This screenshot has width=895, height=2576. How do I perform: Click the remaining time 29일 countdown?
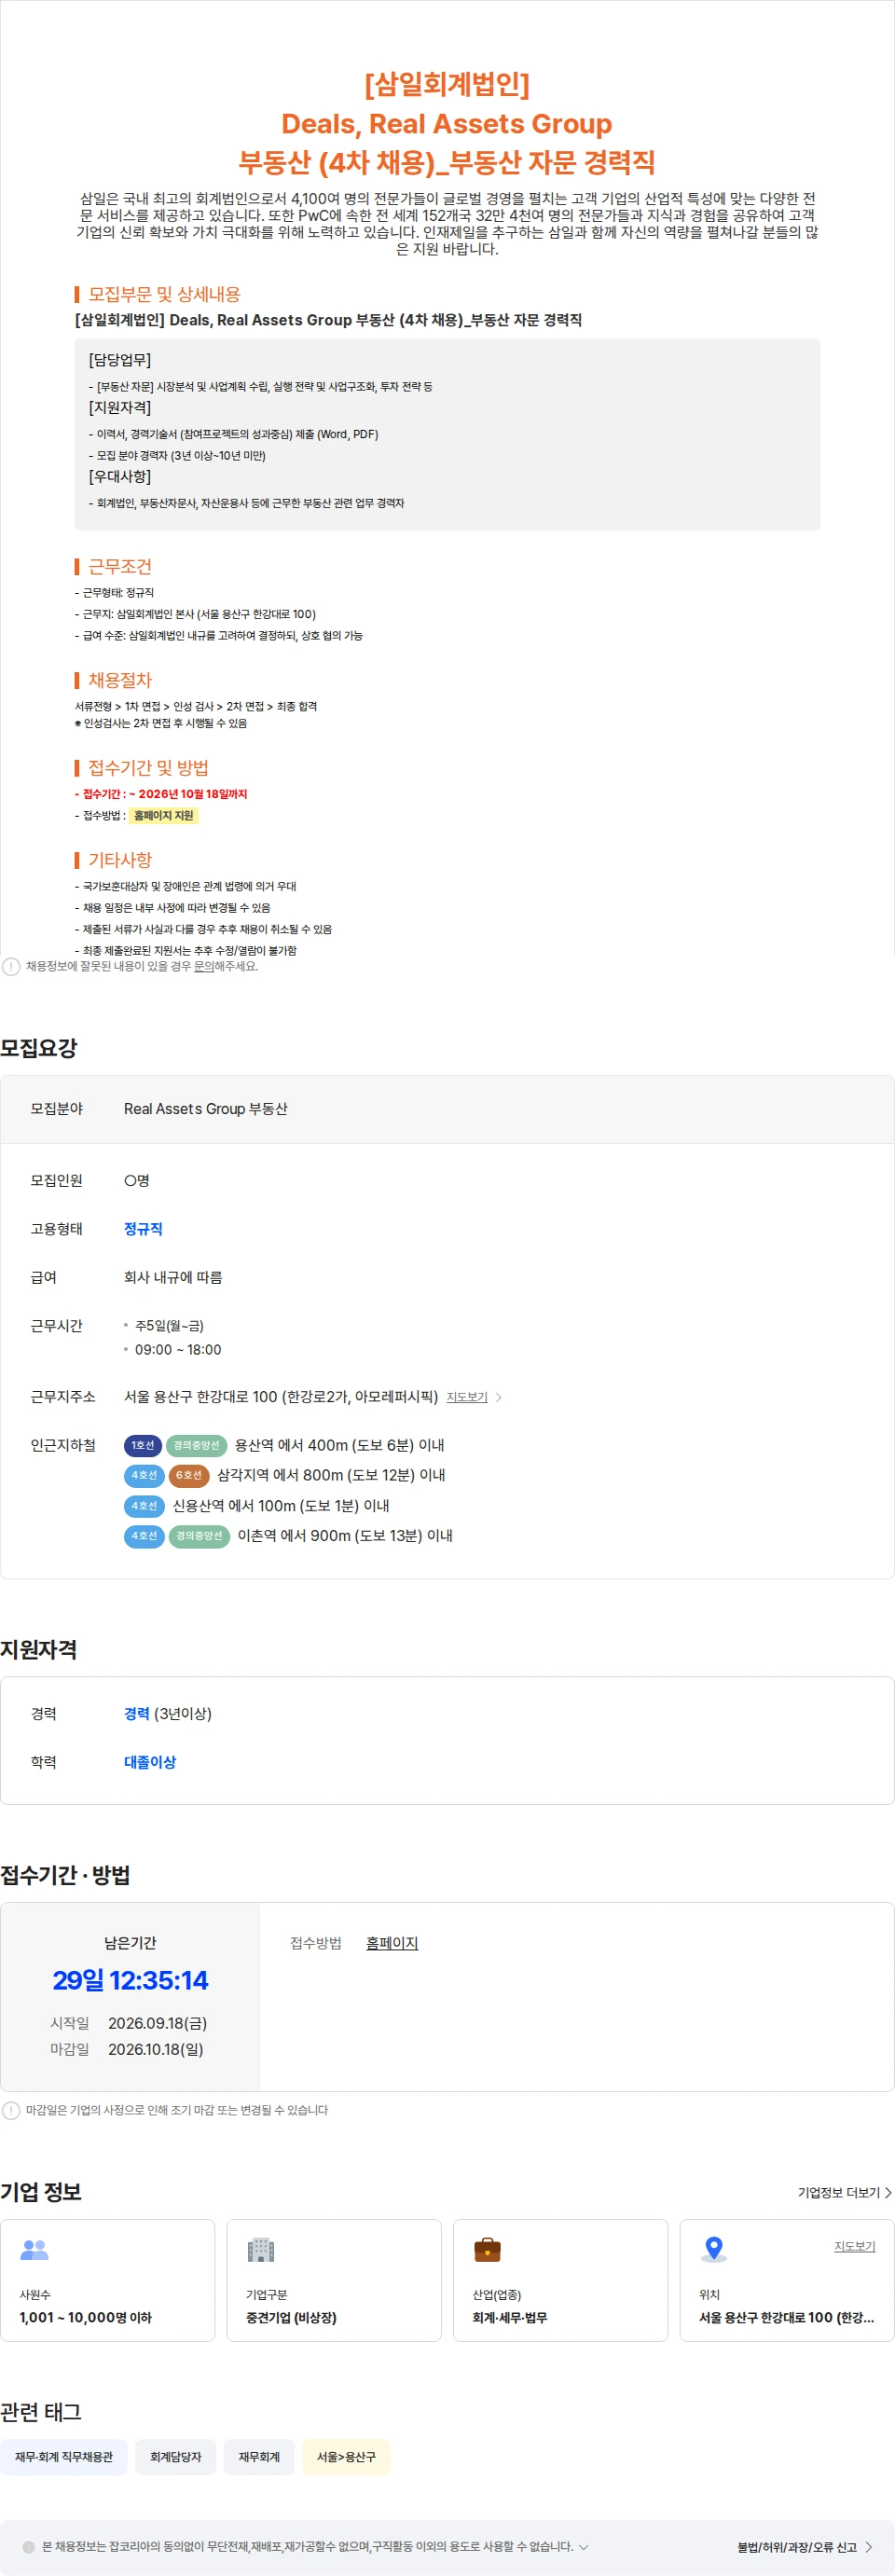click(130, 1980)
